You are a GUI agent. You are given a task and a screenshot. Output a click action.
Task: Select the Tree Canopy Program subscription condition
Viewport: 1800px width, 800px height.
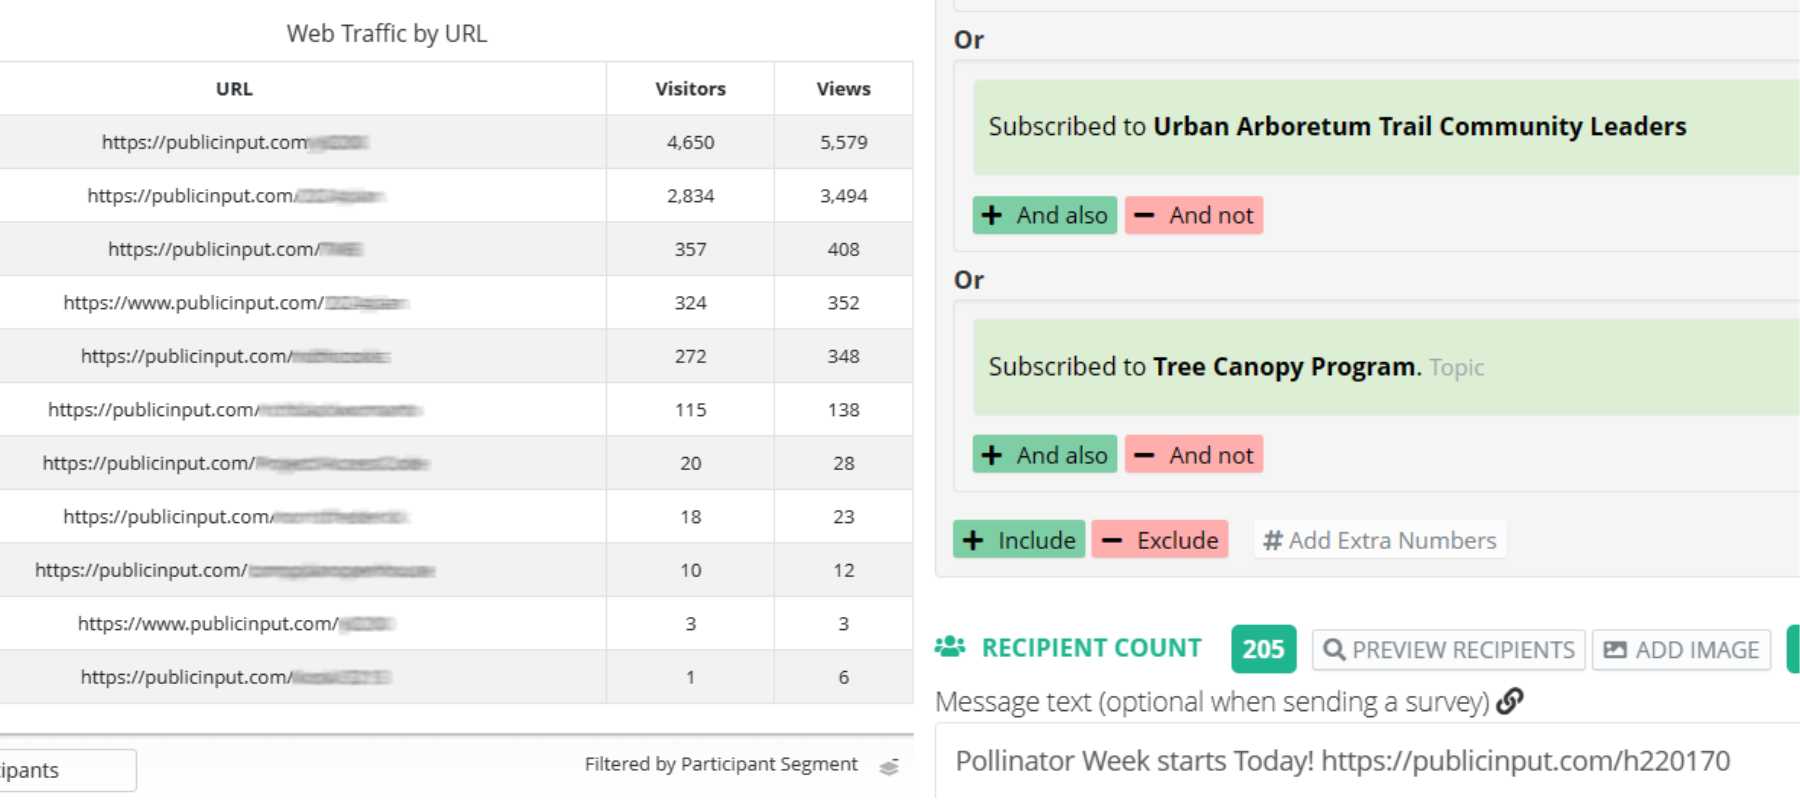(x=1385, y=367)
